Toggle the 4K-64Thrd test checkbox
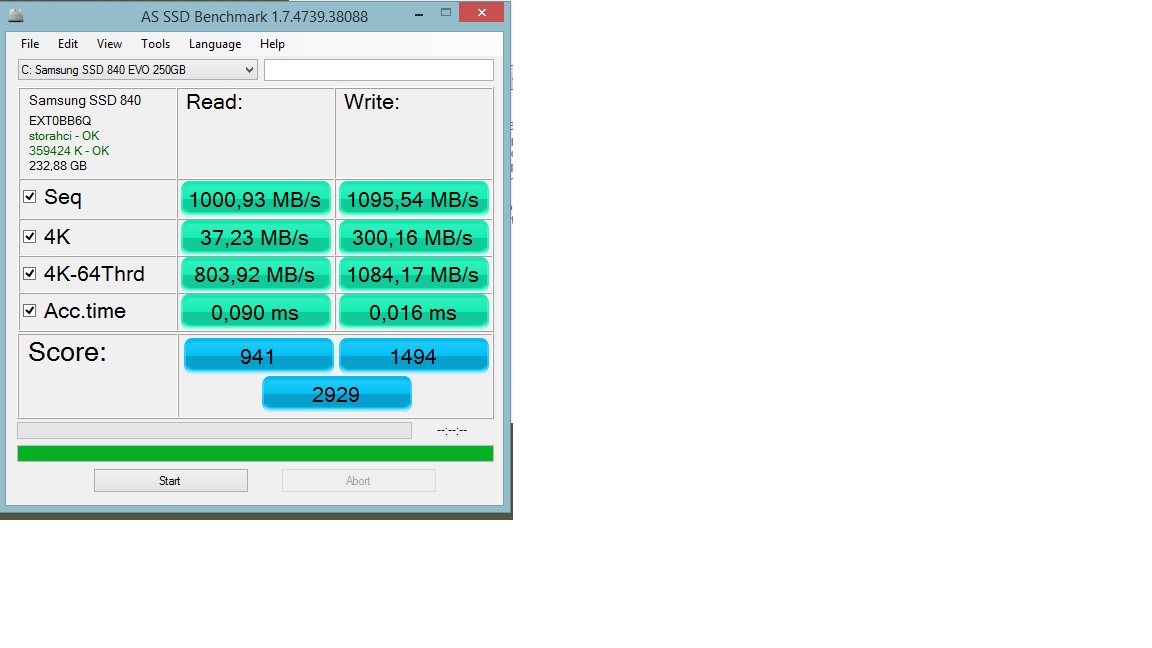This screenshot has width=1152, height=648. pyautogui.click(x=29, y=274)
